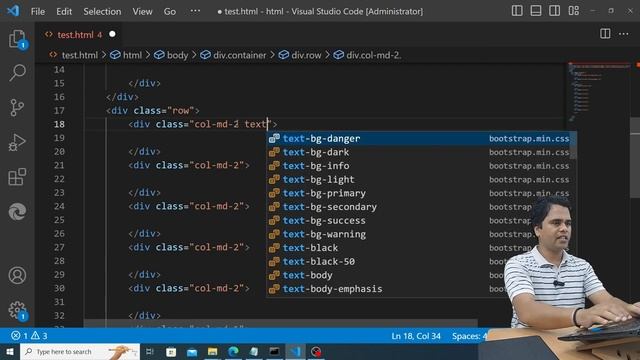640x360 pixels.
Task: Expand the overflow menu ellipsis in menu bar
Action: point(195,11)
